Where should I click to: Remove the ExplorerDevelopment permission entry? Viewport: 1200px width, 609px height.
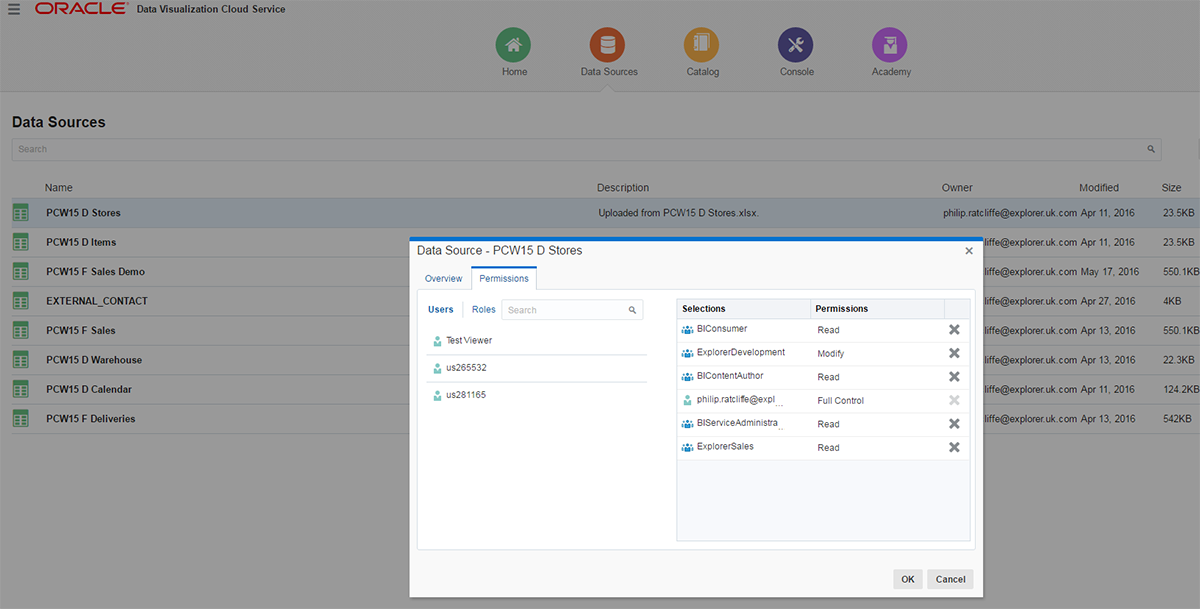[x=954, y=353]
